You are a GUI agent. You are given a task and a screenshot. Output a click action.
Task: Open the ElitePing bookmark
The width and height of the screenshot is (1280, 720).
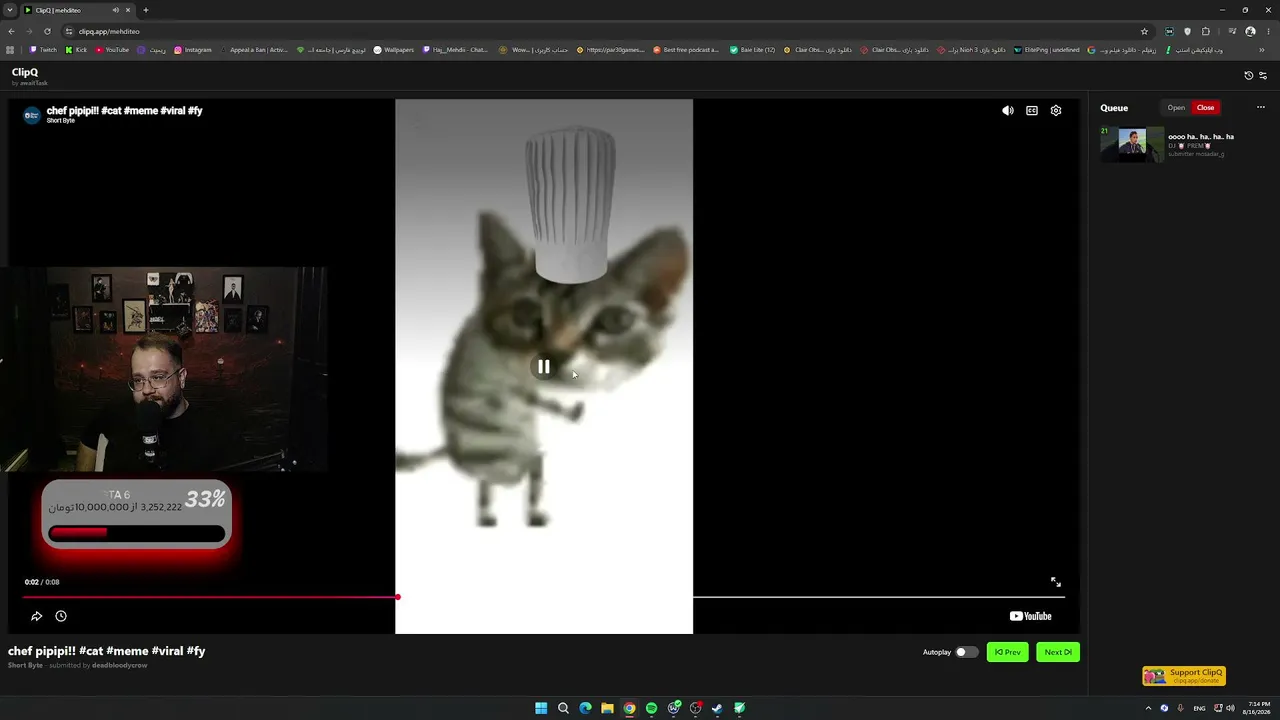[x=1047, y=50]
